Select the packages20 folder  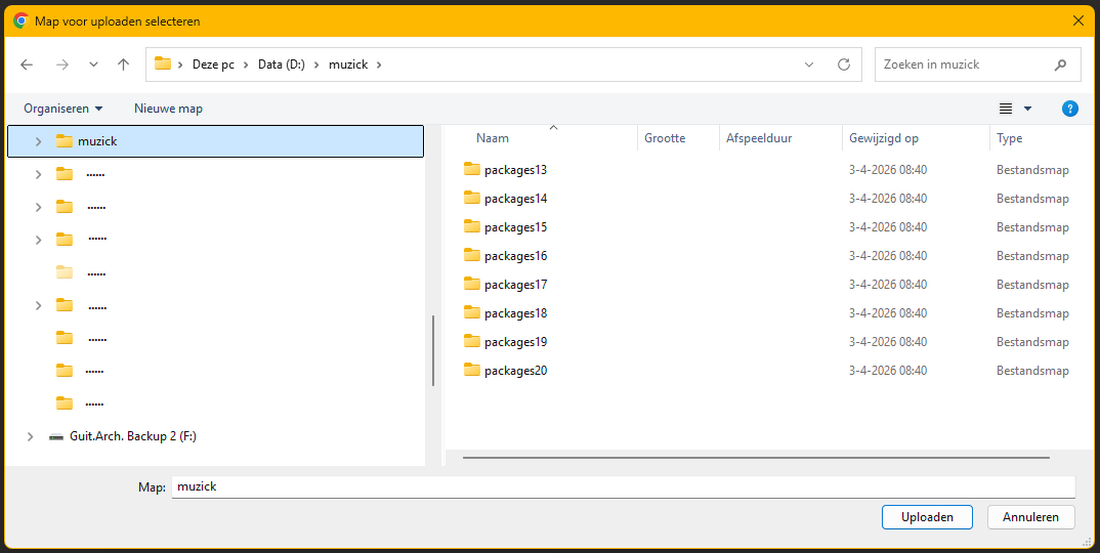click(x=514, y=370)
